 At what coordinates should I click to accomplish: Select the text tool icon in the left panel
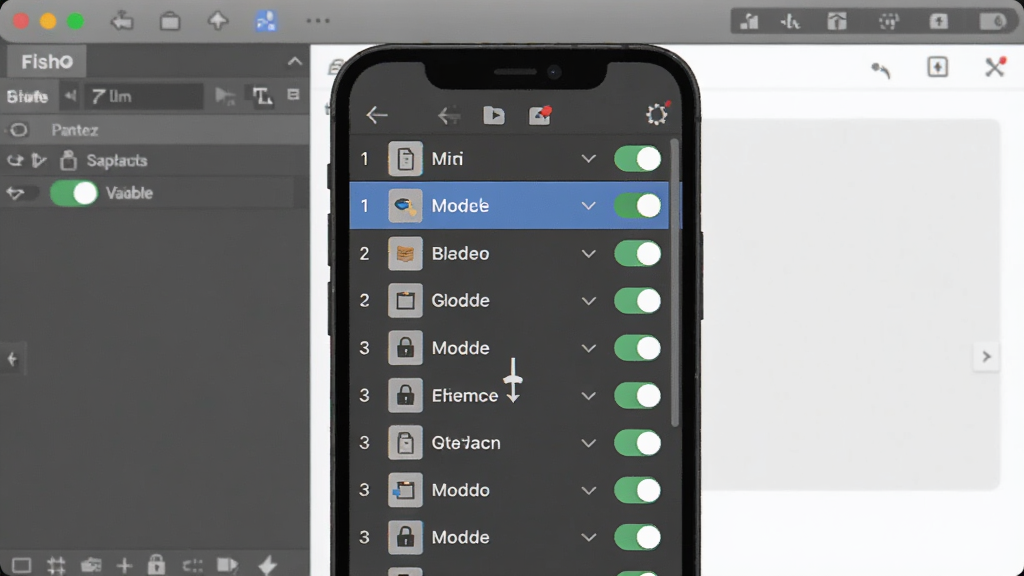pos(263,97)
